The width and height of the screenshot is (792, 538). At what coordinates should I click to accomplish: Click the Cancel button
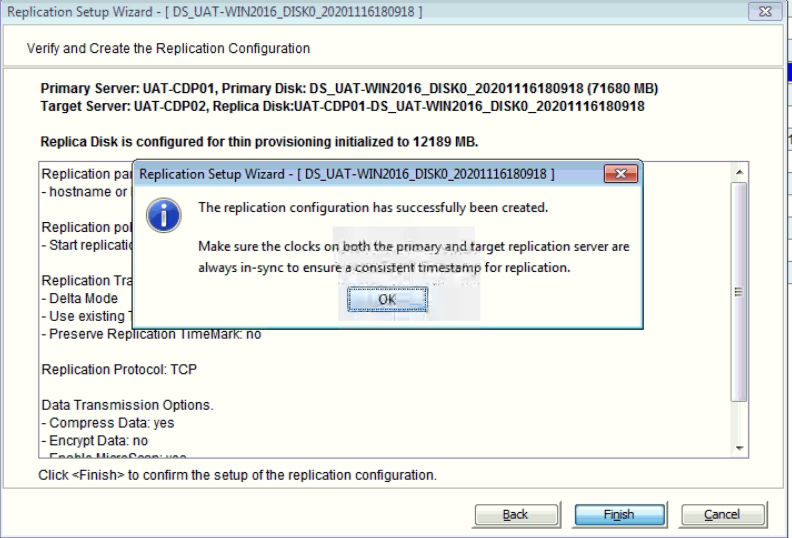[x=723, y=514]
